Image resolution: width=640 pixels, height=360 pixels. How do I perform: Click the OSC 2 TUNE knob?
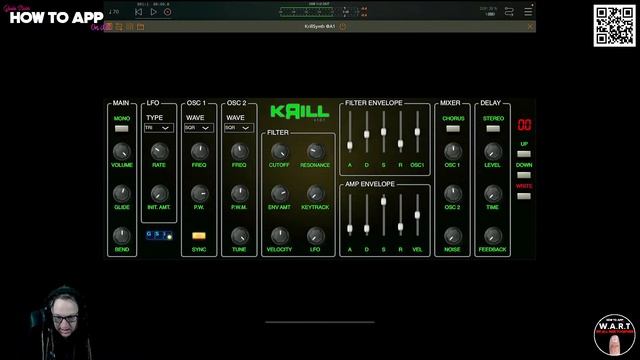[x=239, y=236]
